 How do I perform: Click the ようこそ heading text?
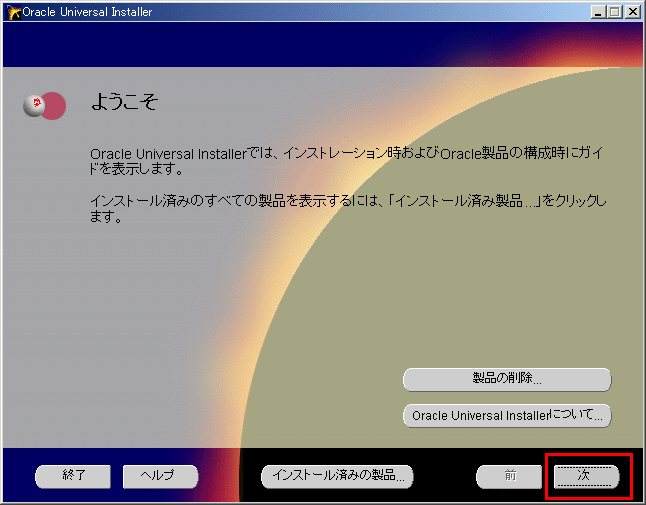(124, 101)
